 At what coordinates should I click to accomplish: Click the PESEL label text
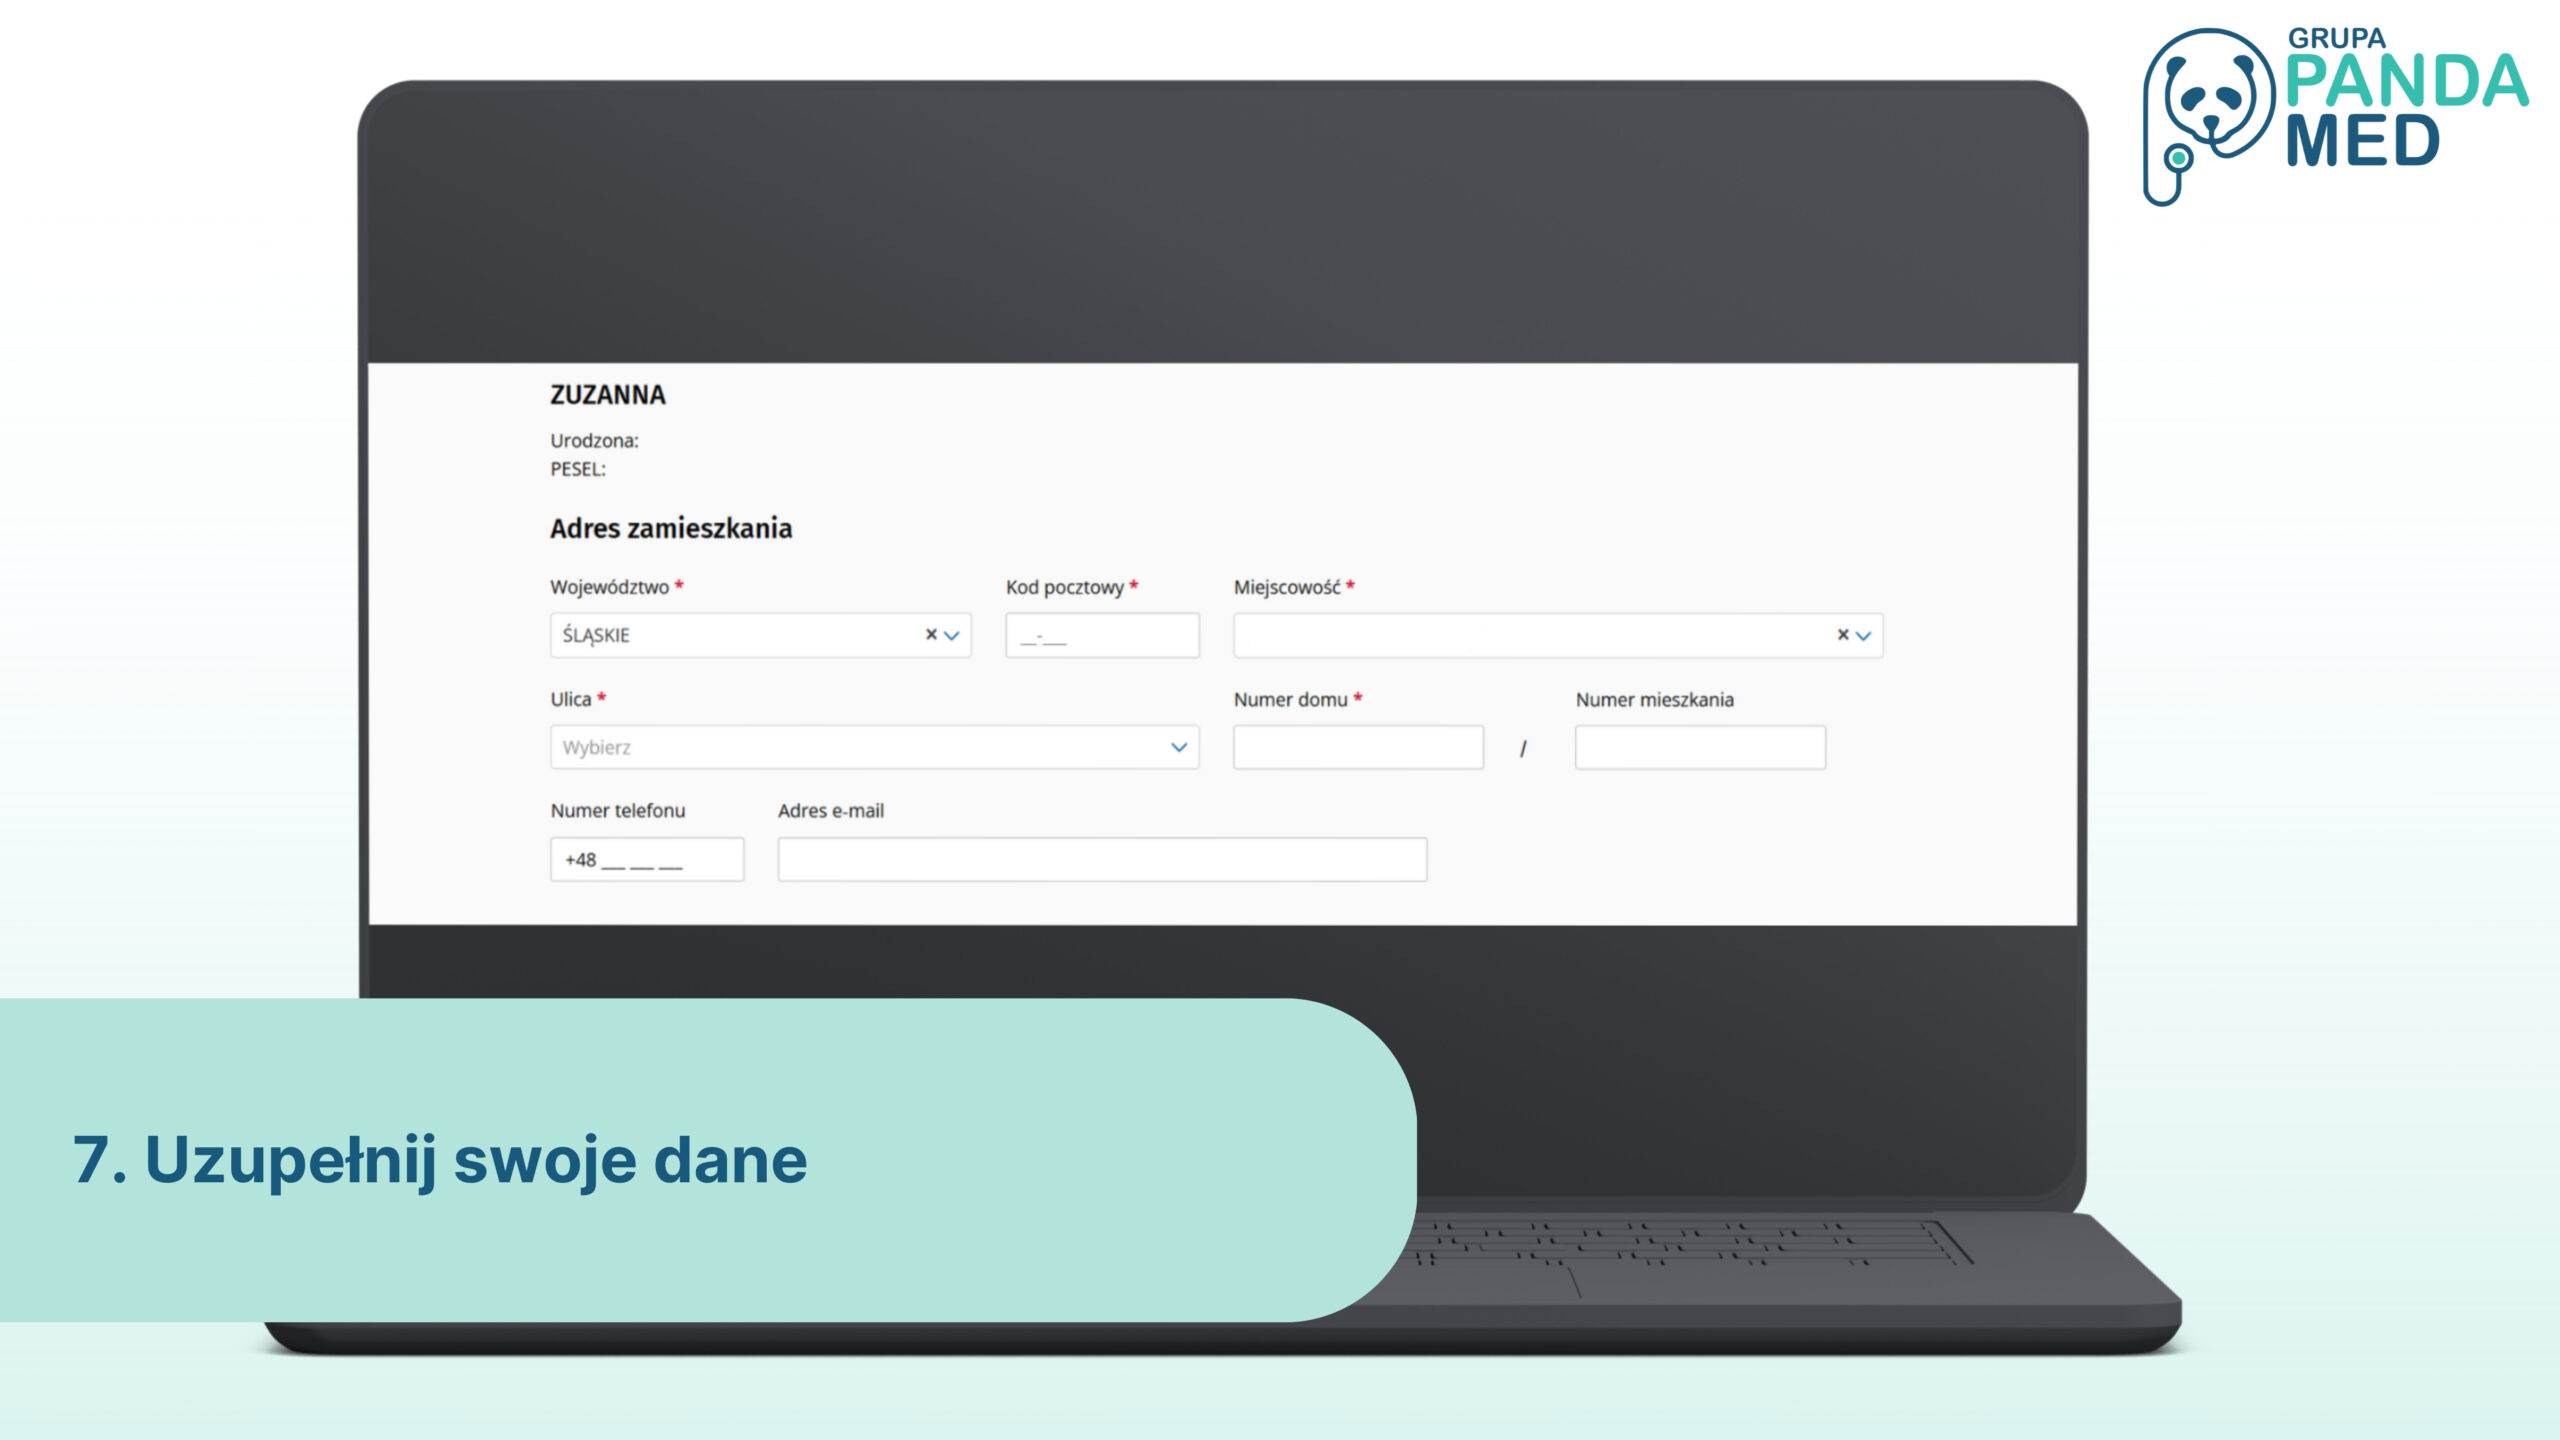coord(577,469)
